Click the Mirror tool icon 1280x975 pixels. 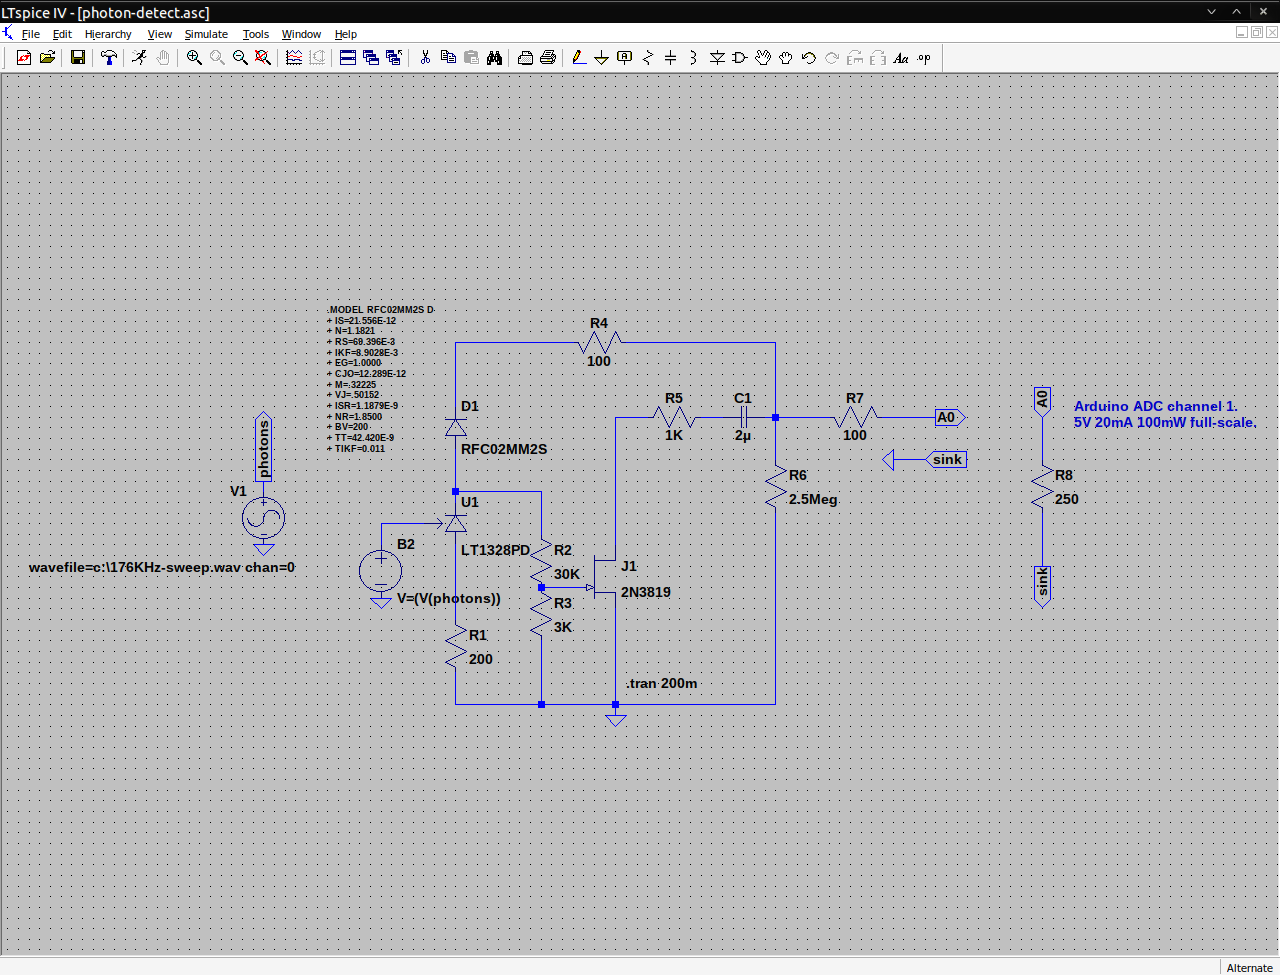pyautogui.click(x=878, y=58)
